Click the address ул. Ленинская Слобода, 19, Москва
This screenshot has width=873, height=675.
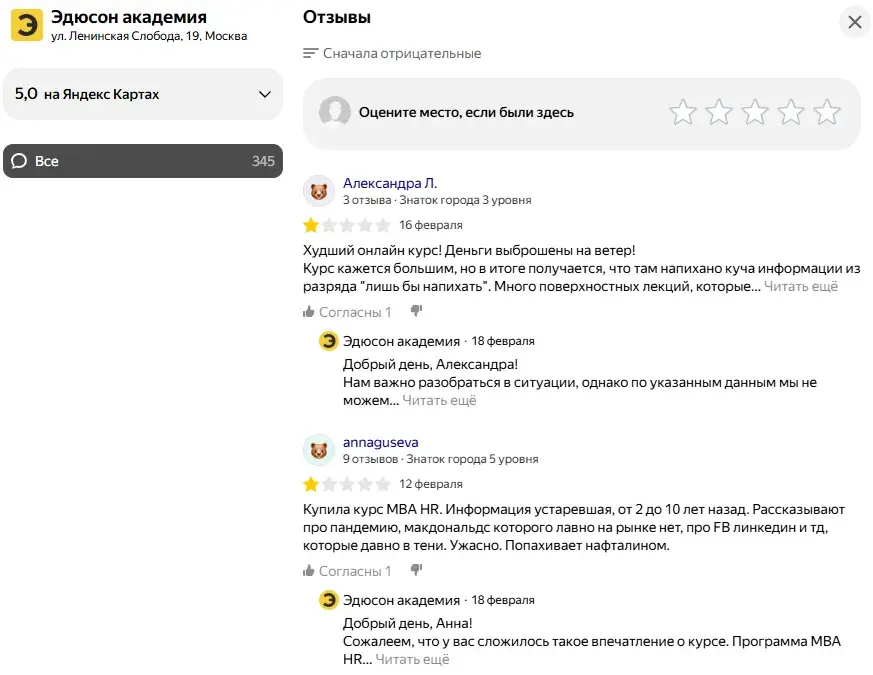tap(149, 36)
